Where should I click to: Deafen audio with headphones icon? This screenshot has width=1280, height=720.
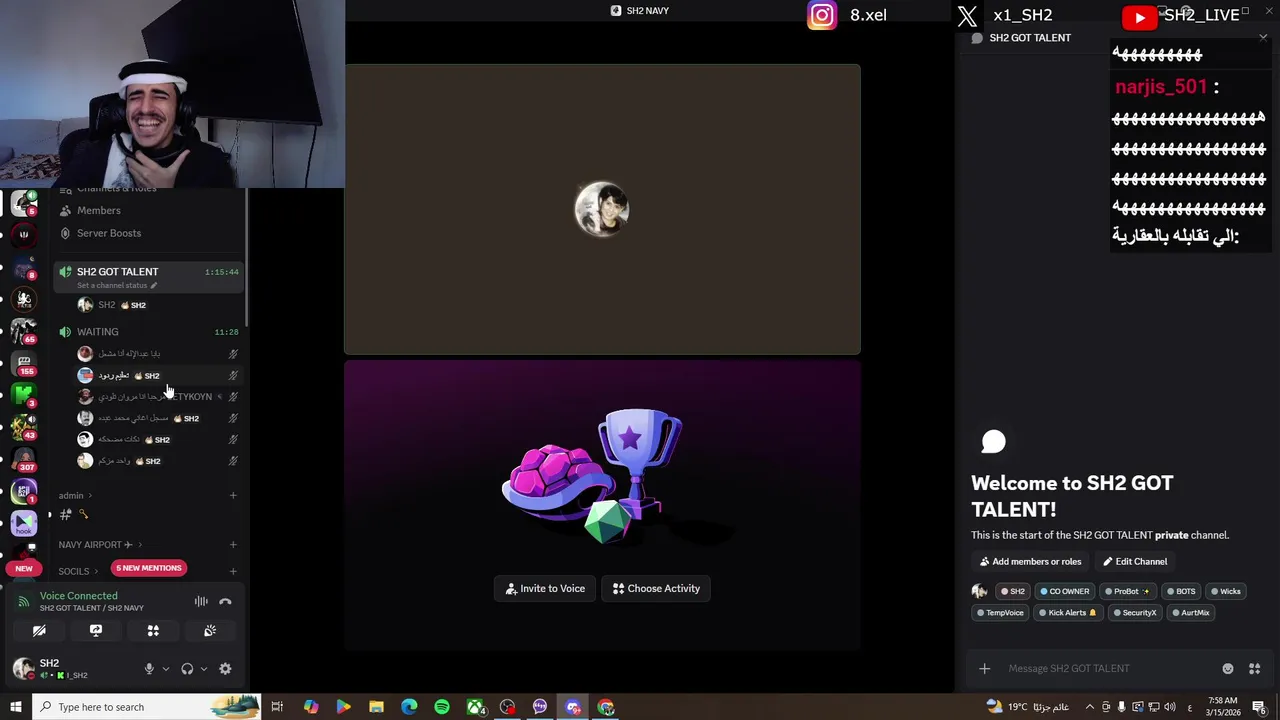pos(187,669)
